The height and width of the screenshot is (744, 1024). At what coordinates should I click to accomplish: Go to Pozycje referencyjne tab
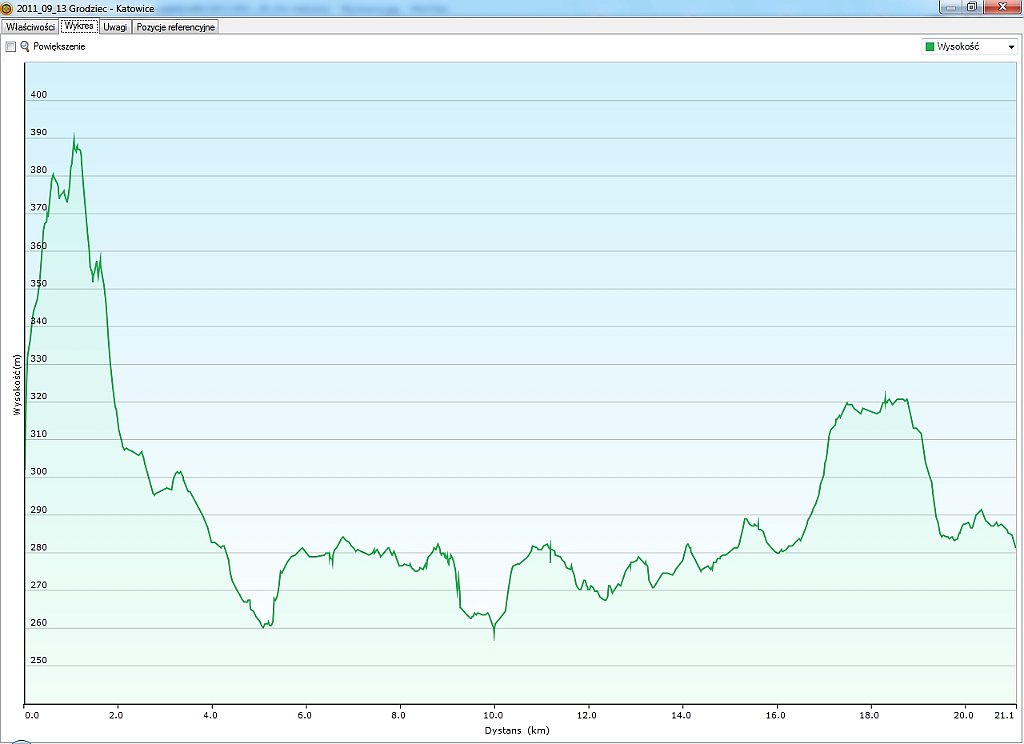tap(175, 27)
